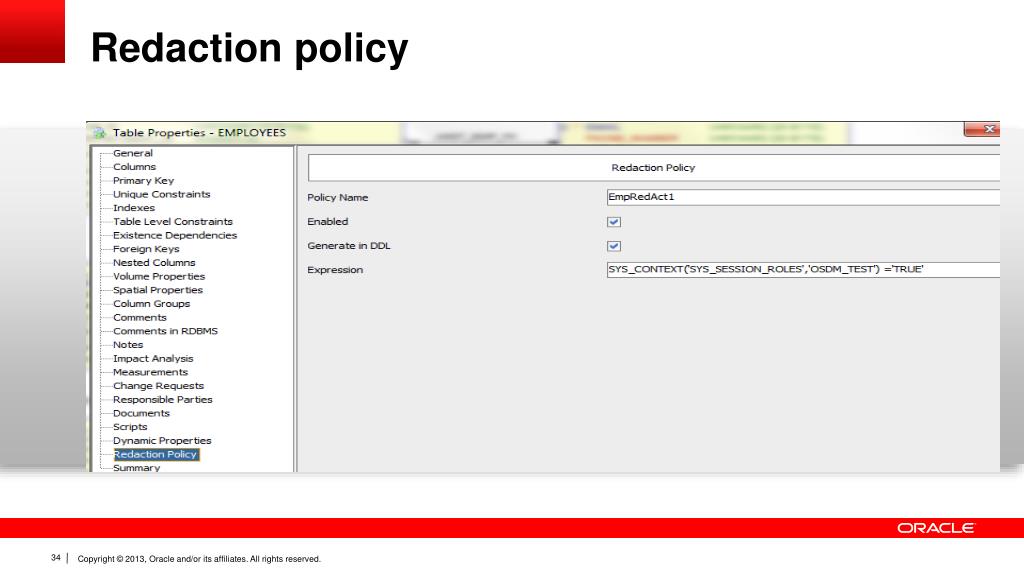Screen dimensions: 1024x576
Task: Open the General section in the tree
Action: 133,153
